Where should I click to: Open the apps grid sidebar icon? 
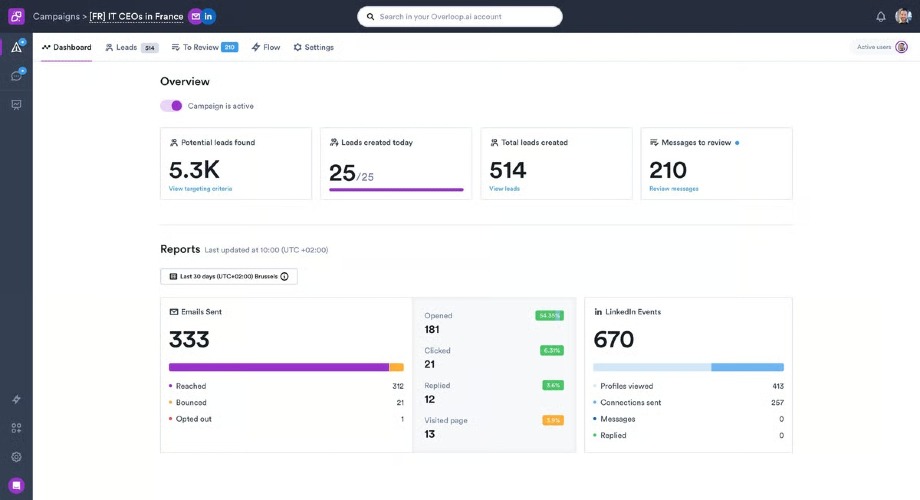tap(16, 428)
